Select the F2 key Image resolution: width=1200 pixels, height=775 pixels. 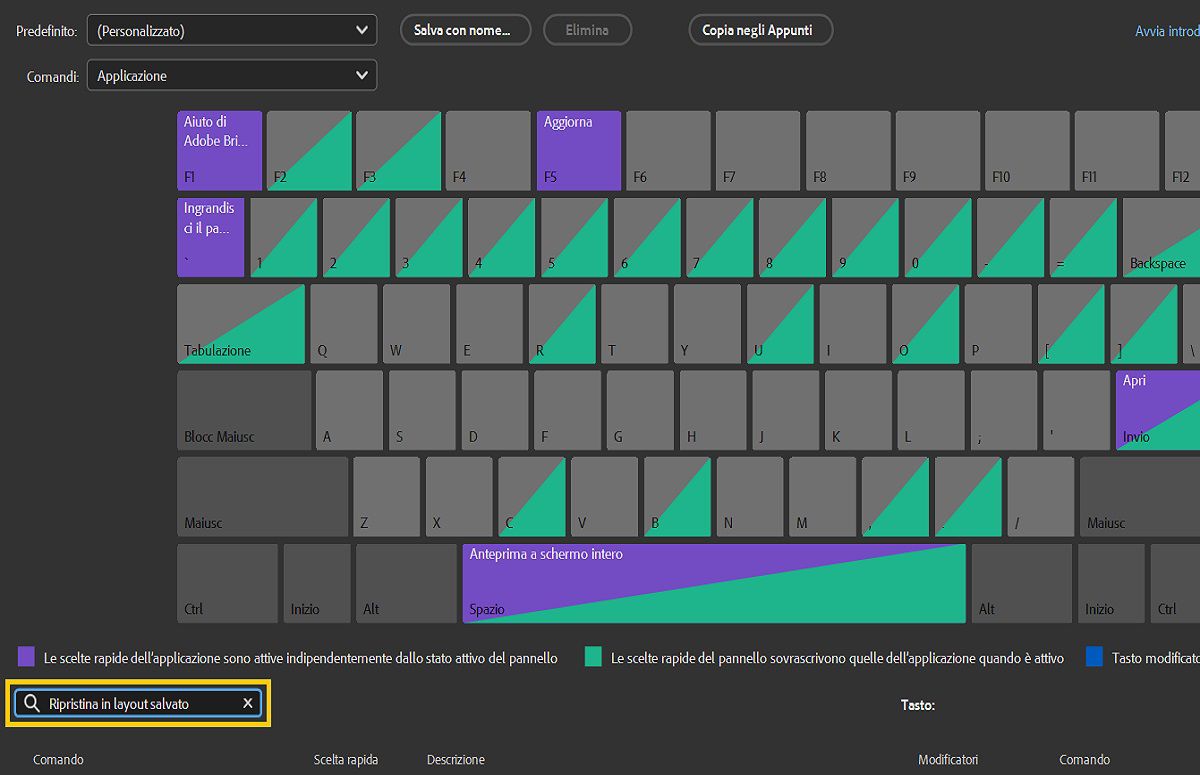coord(309,150)
